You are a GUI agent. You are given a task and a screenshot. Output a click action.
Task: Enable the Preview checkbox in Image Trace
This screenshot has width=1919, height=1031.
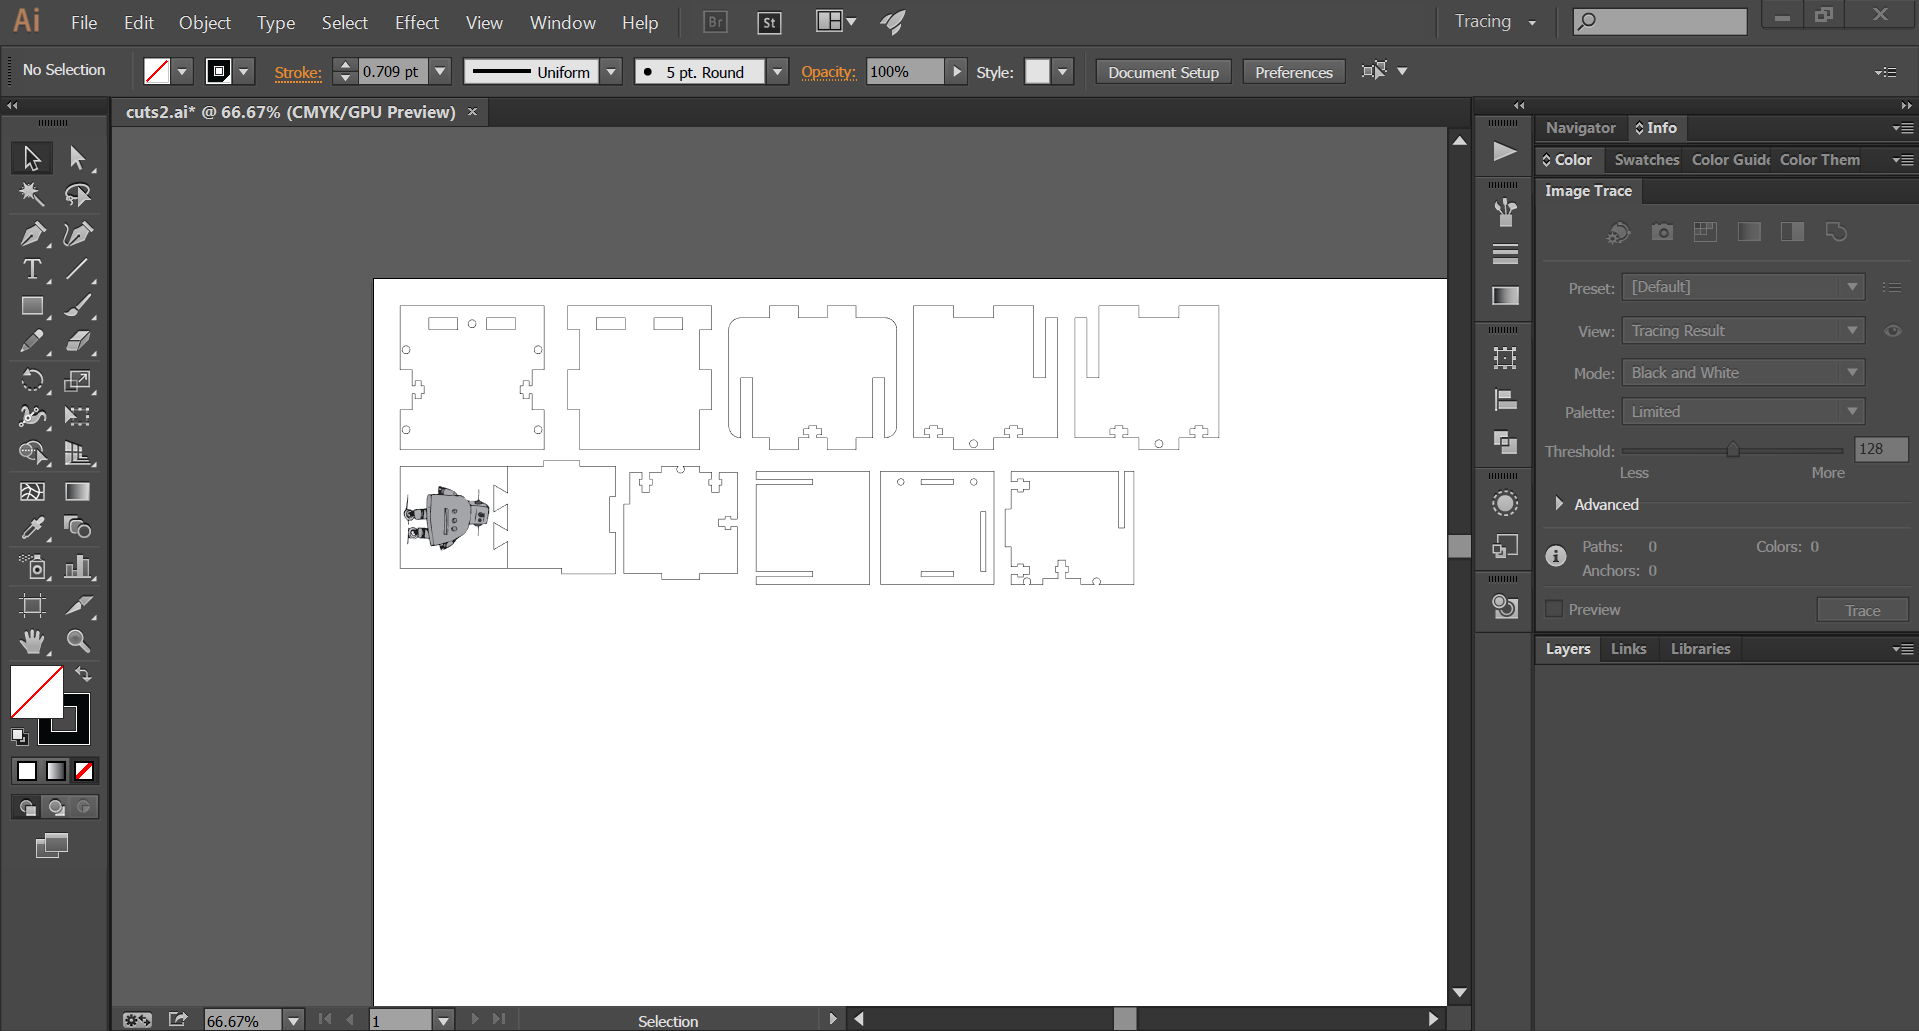pos(1554,609)
